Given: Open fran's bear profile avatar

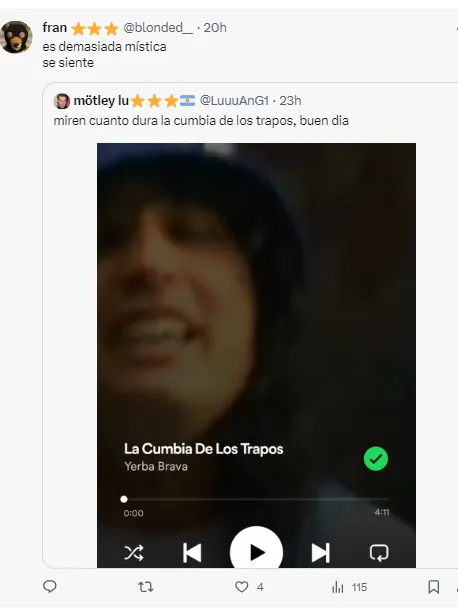Looking at the screenshot, I should point(16,37).
